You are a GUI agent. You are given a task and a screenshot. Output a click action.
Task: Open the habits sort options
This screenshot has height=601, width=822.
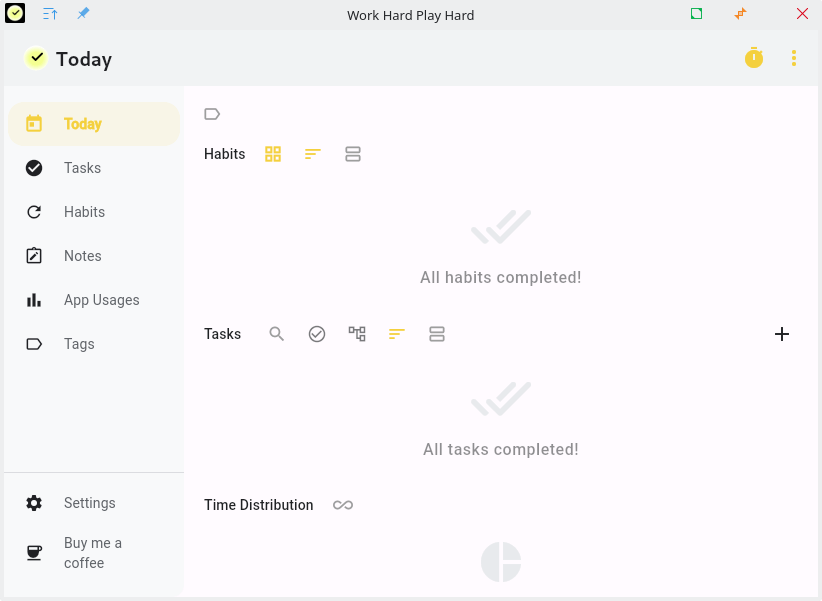tap(313, 154)
